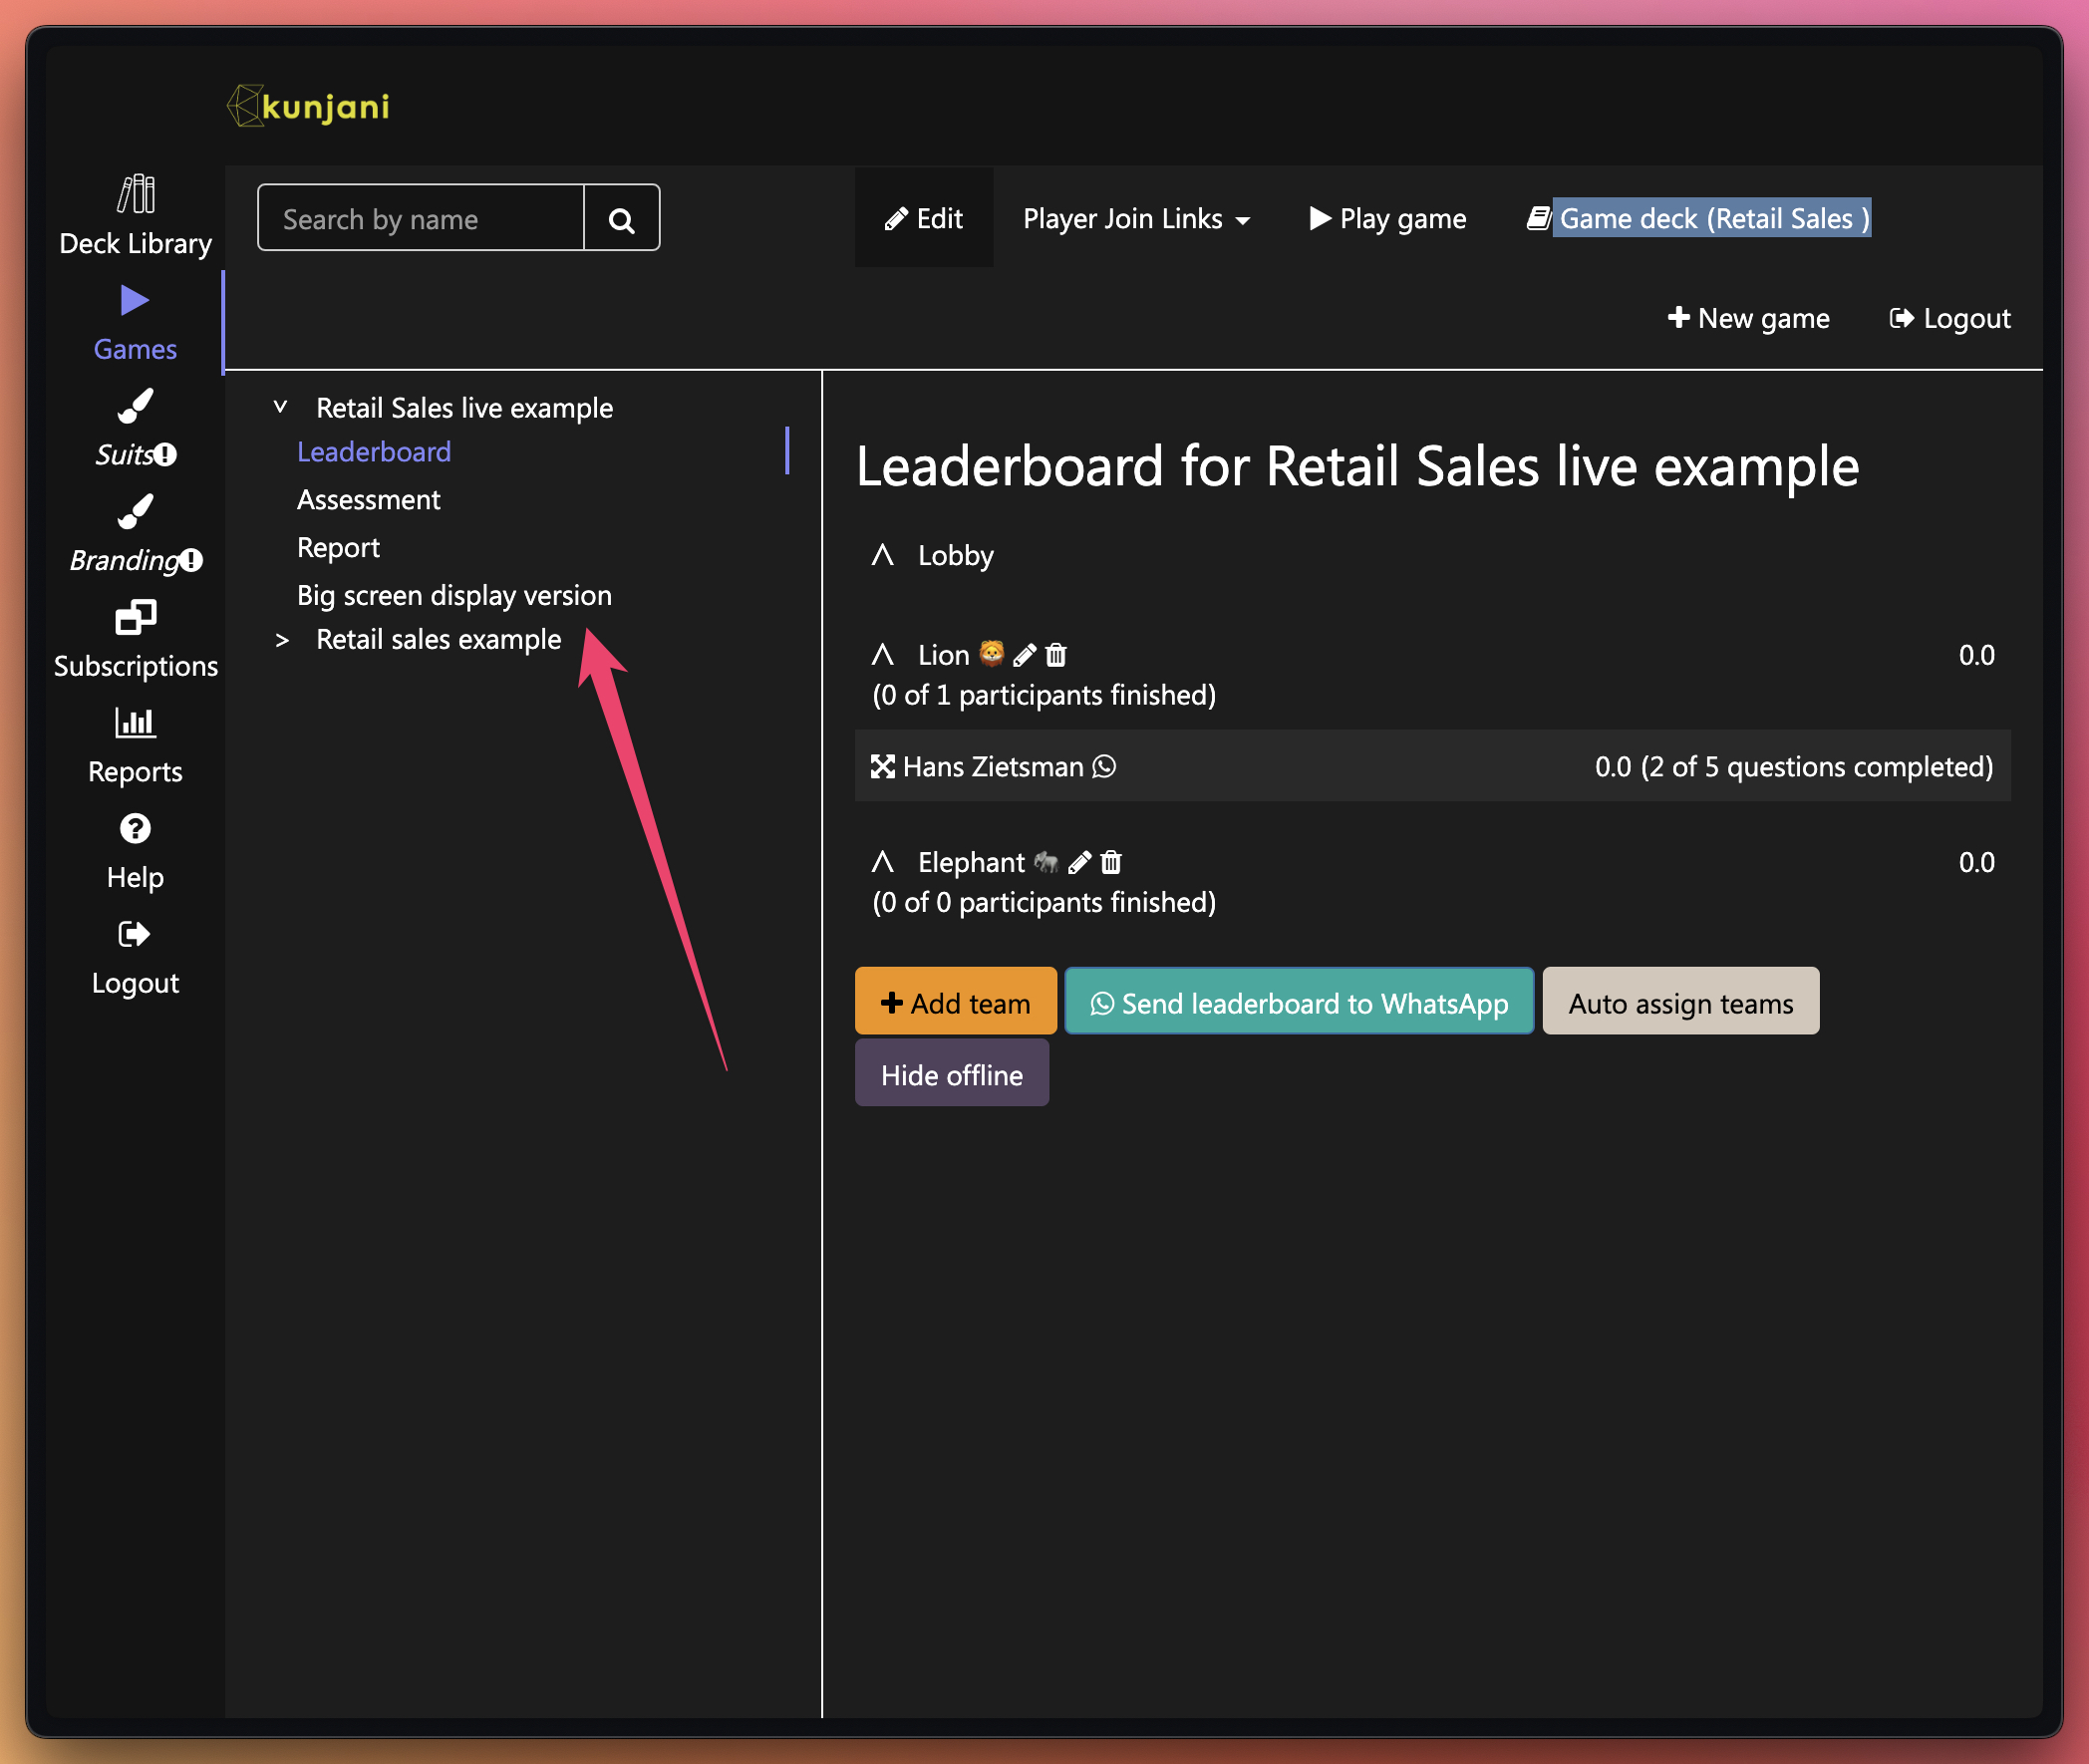The width and height of the screenshot is (2089, 1764).
Task: Click the Help question mark icon
Action: point(135,828)
